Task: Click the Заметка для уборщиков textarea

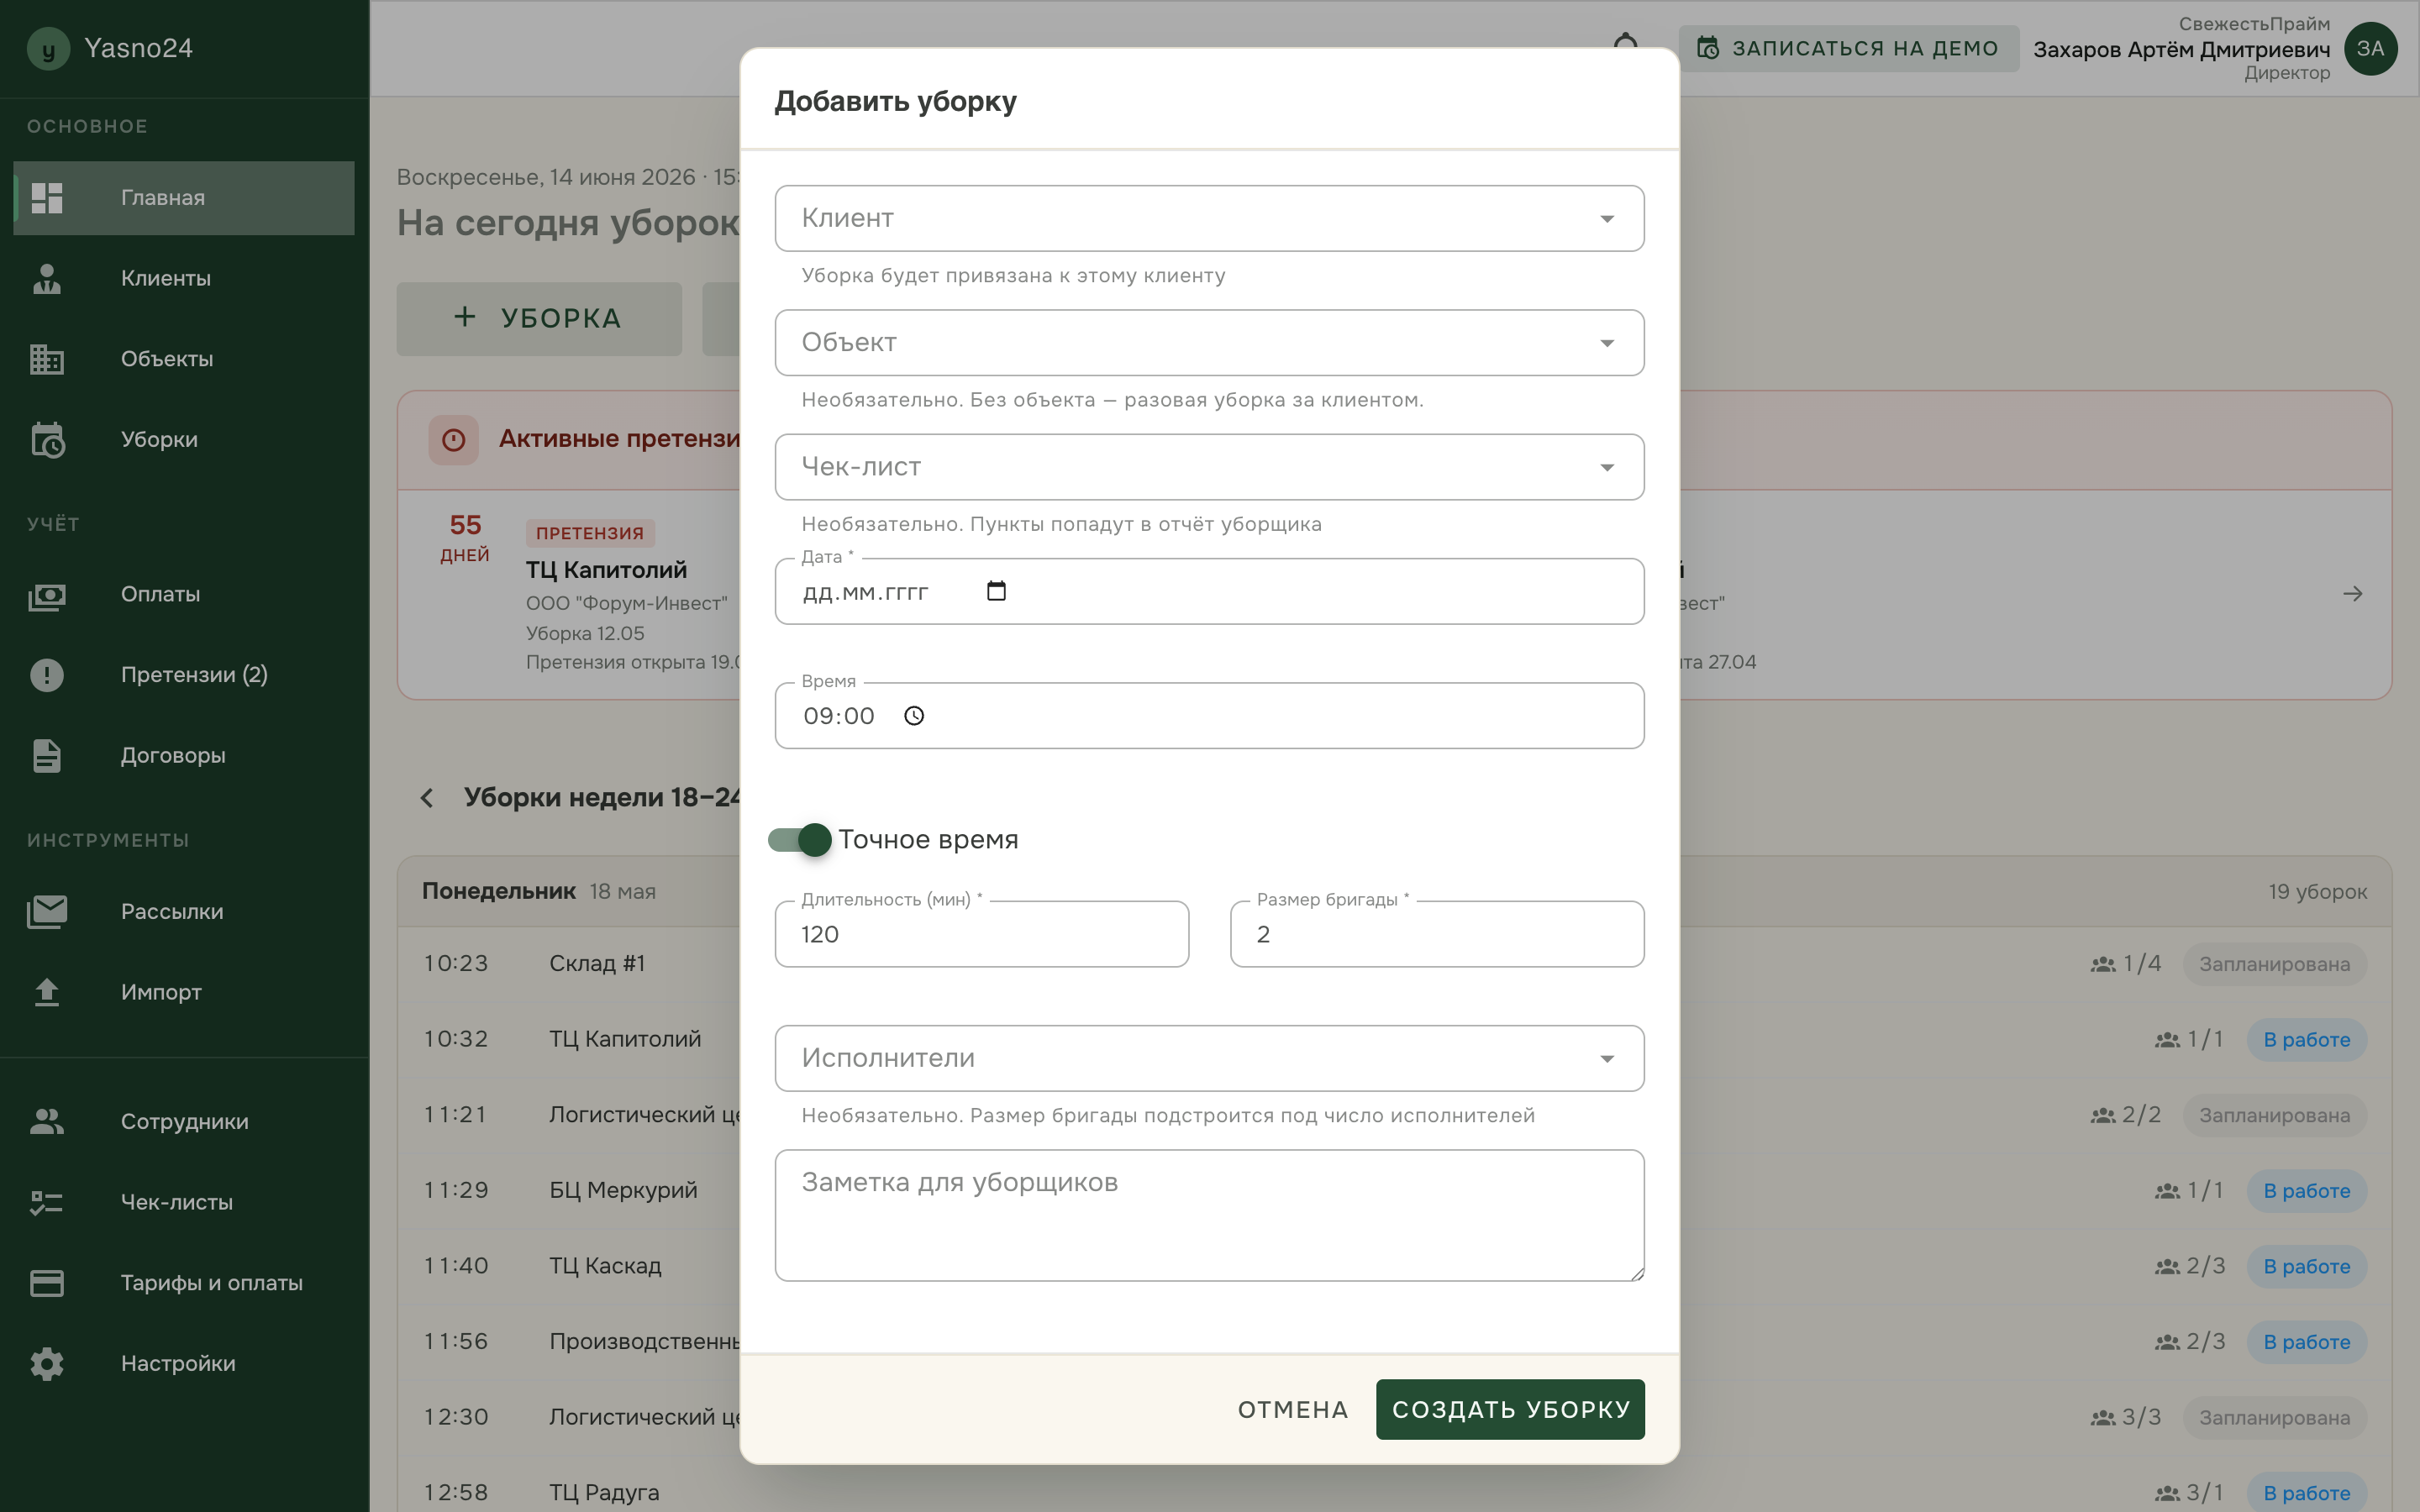Action: pos(1209,1215)
